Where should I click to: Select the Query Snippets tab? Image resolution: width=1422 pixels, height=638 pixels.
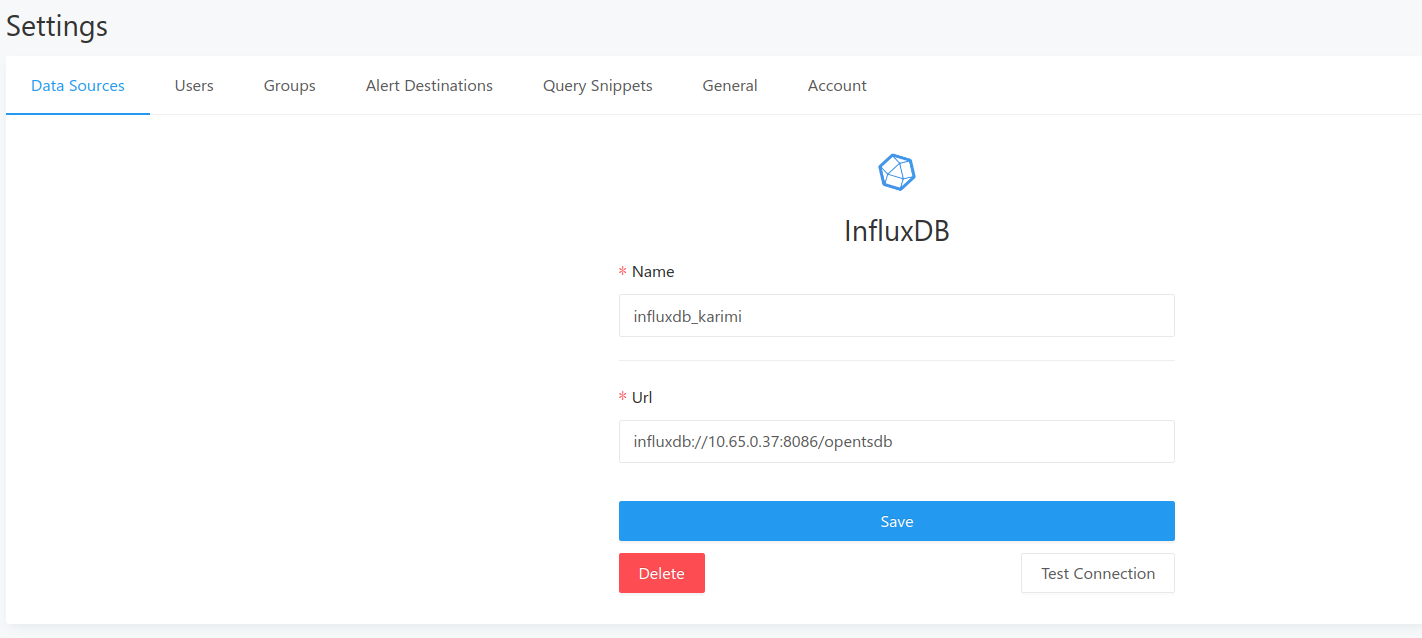coord(598,86)
